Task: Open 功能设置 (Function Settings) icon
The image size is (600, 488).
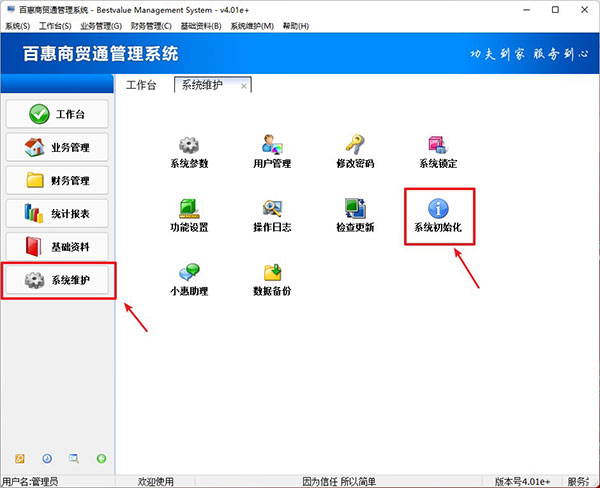Action: click(x=189, y=209)
